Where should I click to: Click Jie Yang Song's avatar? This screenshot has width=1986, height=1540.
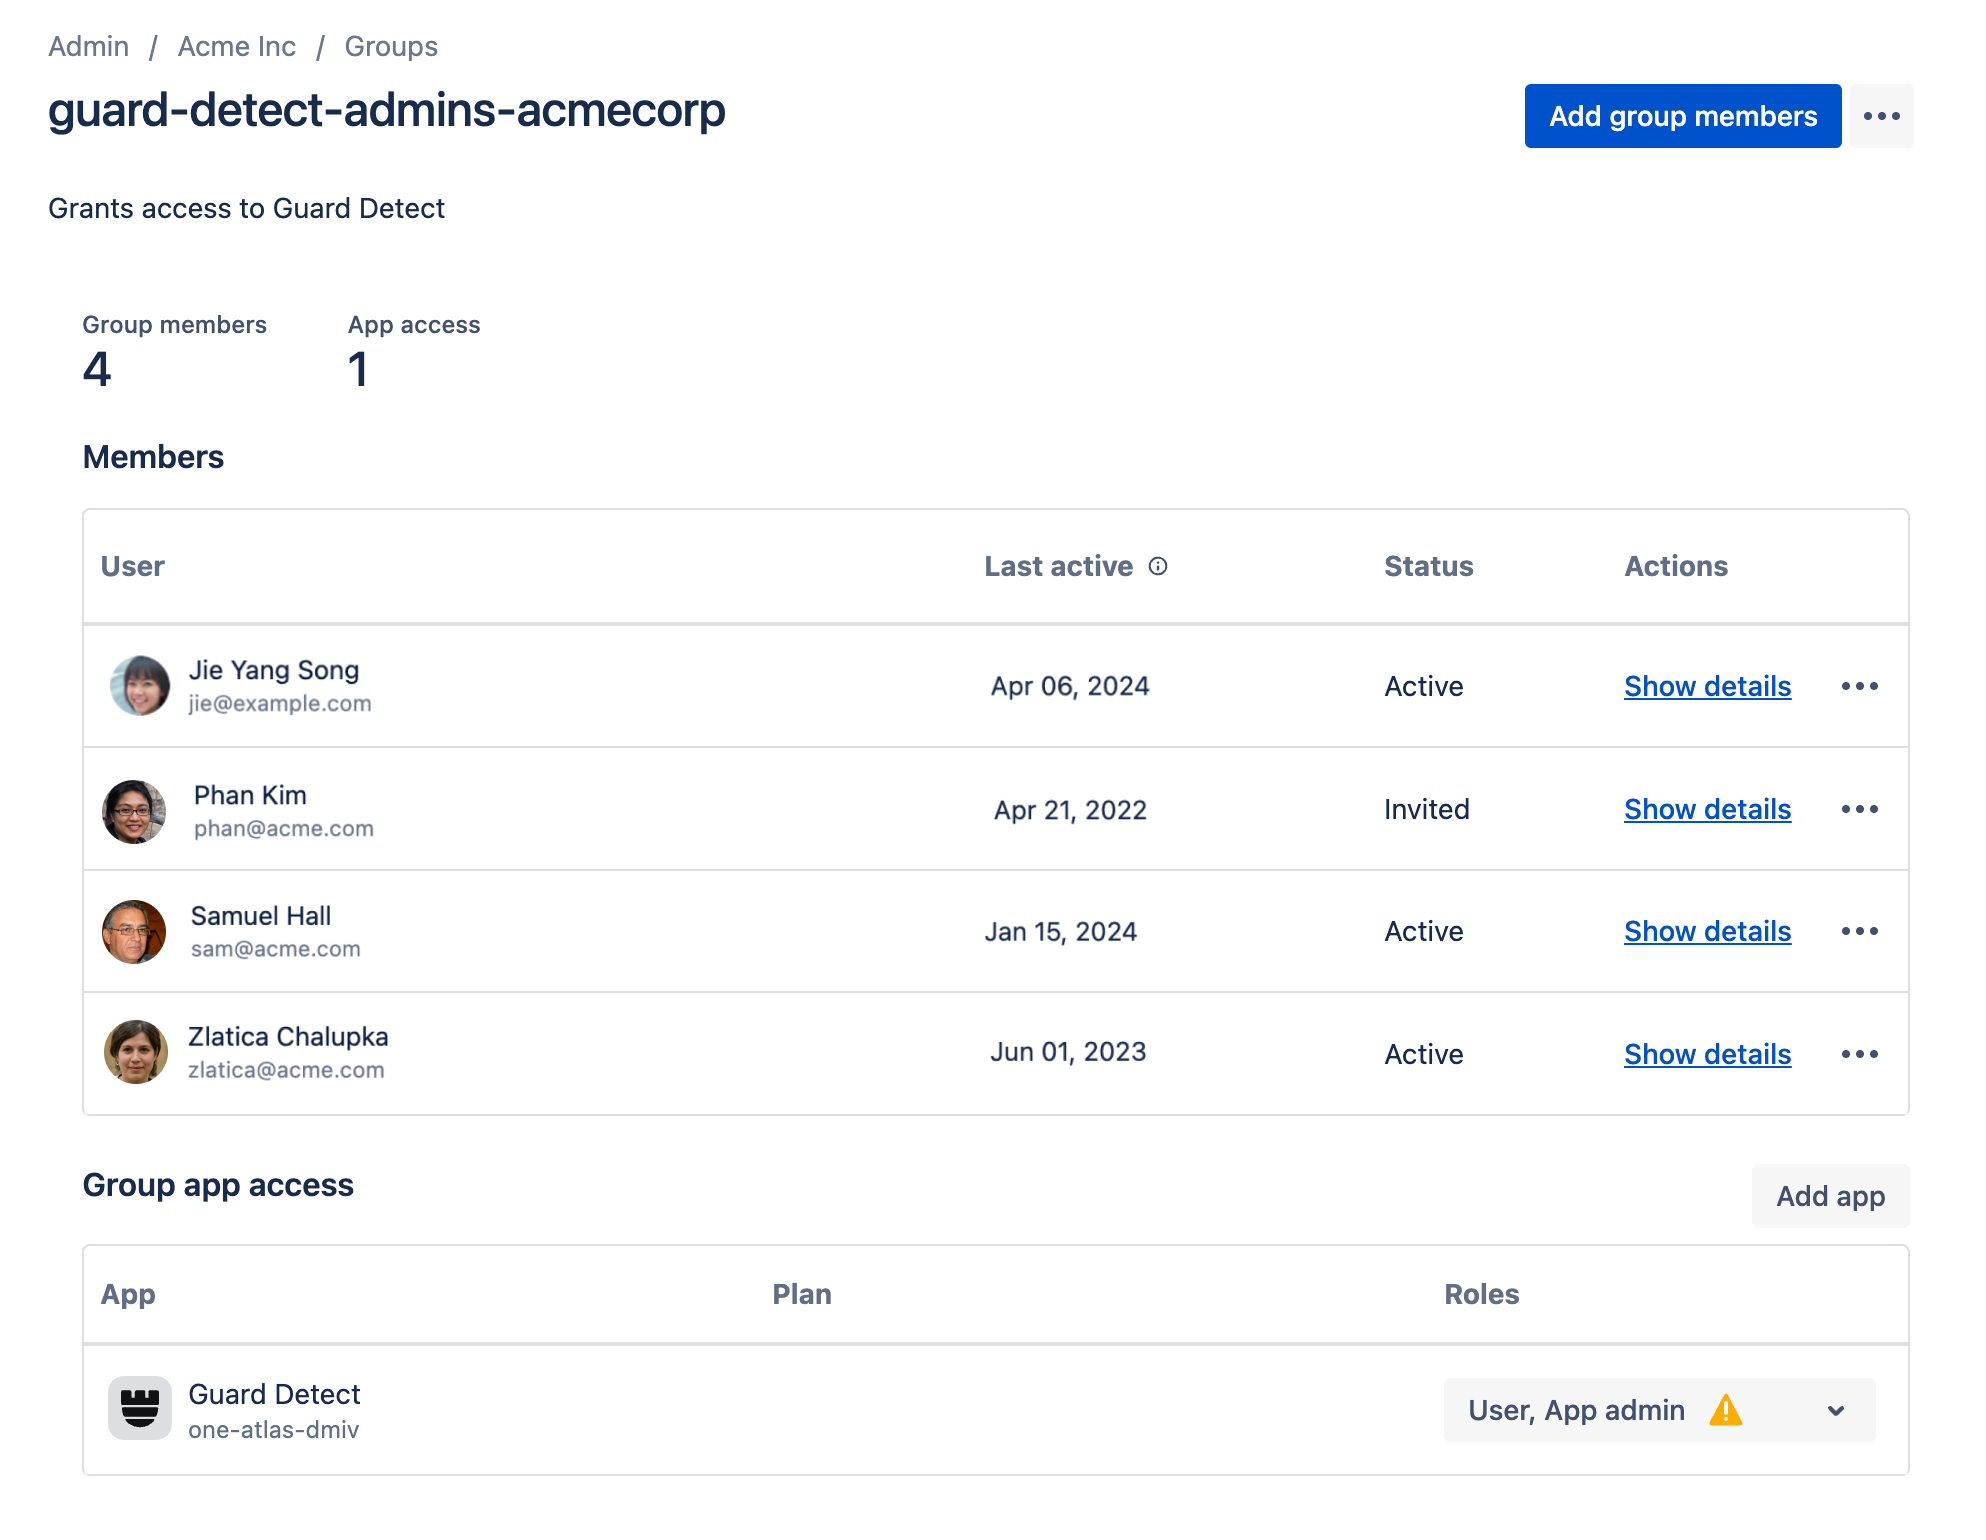pyautogui.click(x=139, y=686)
